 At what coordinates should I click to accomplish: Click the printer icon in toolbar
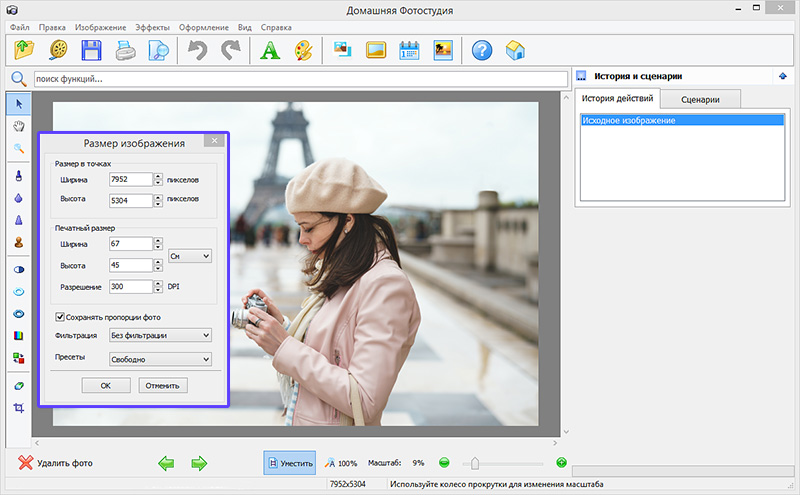[126, 51]
